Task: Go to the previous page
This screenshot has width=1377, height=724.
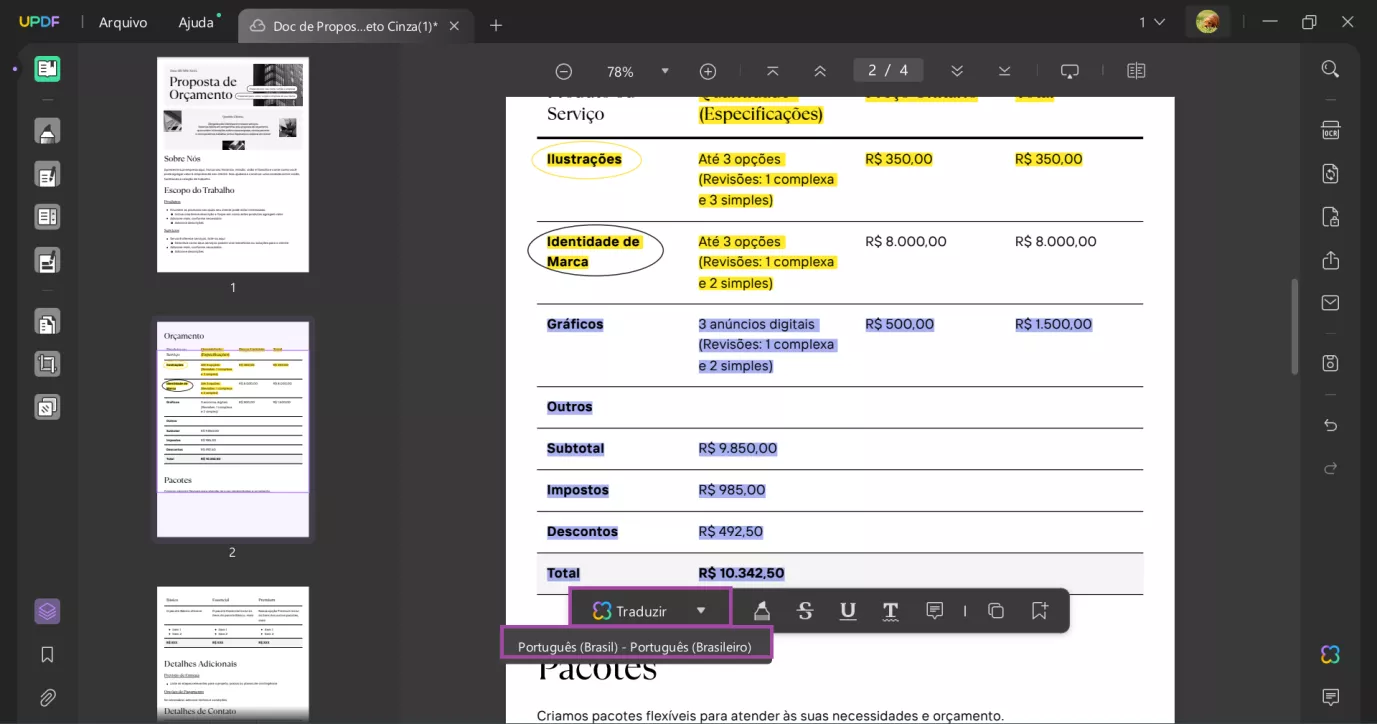Action: [x=820, y=71]
